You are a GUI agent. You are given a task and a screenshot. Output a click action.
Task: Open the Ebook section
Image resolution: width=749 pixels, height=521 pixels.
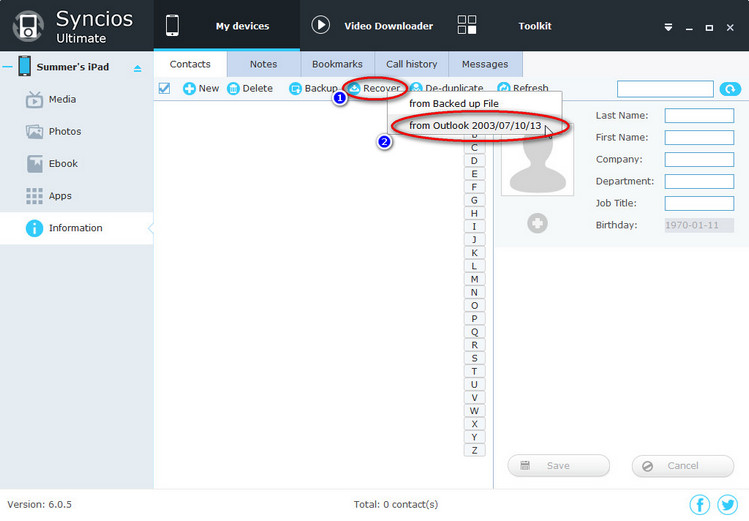coord(63,163)
